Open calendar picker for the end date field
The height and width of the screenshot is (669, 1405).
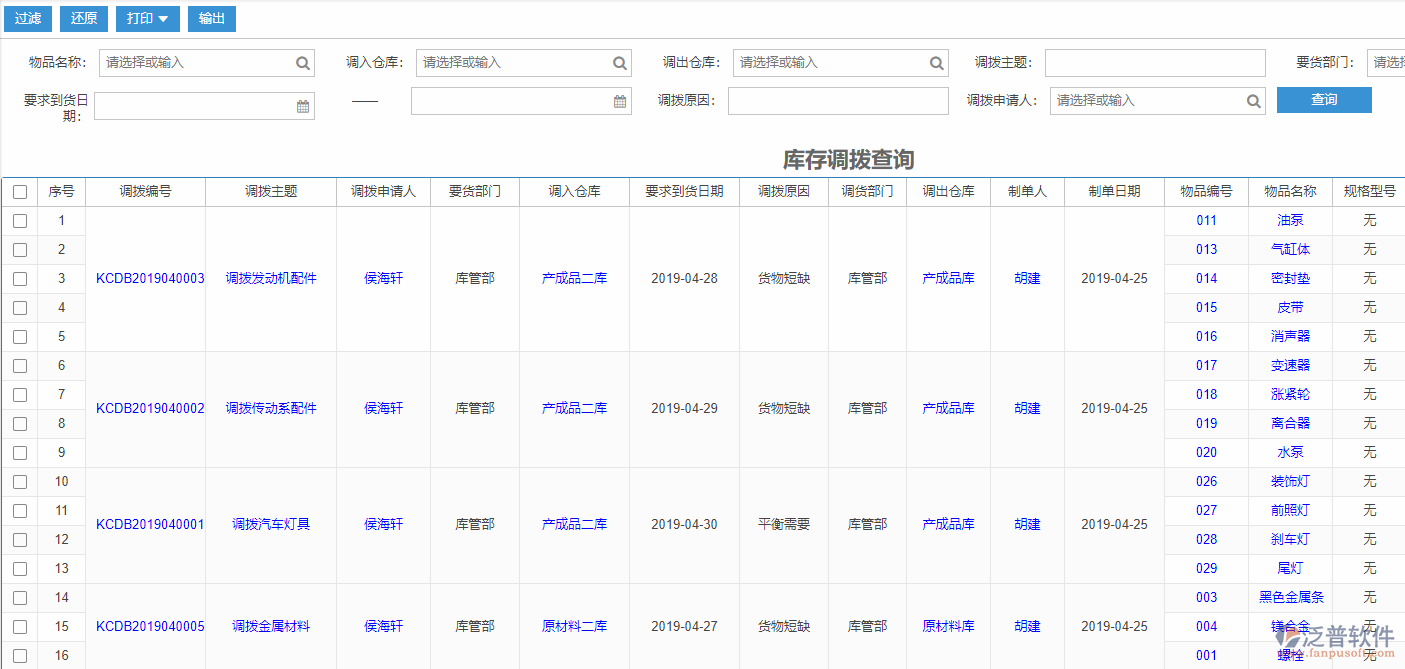[x=619, y=100]
